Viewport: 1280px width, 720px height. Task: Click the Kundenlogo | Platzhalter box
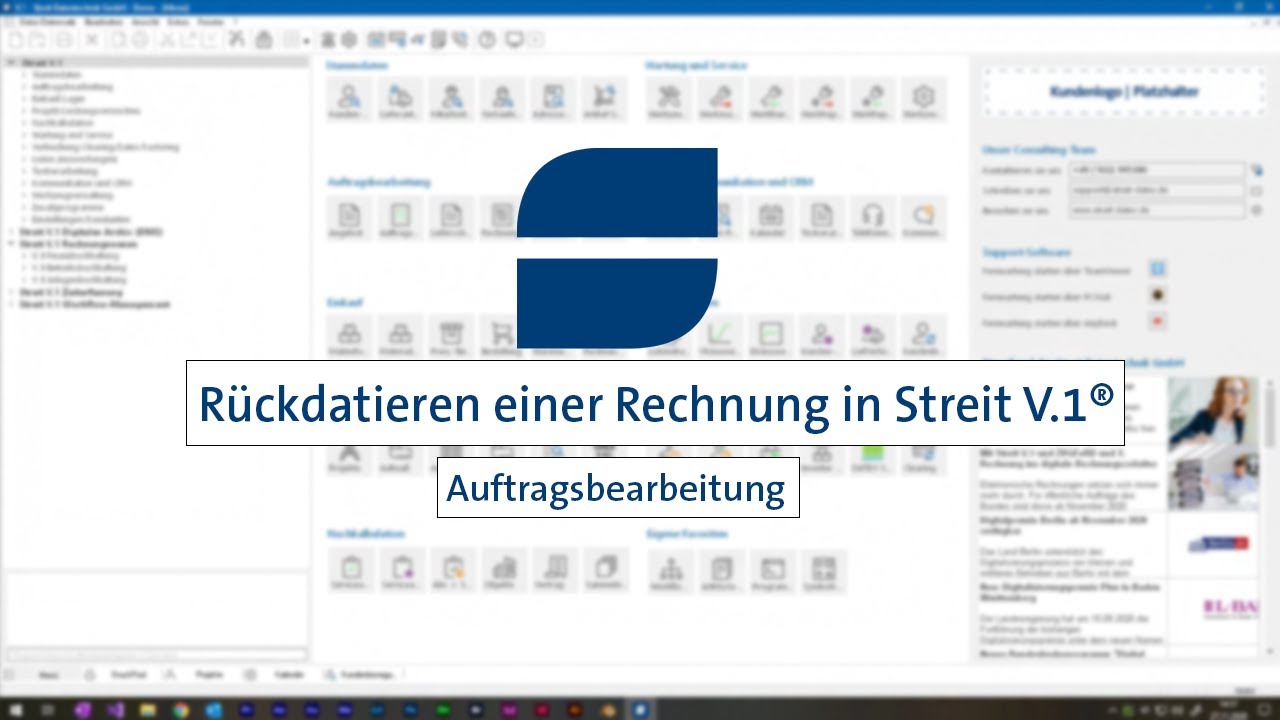tap(1124, 92)
